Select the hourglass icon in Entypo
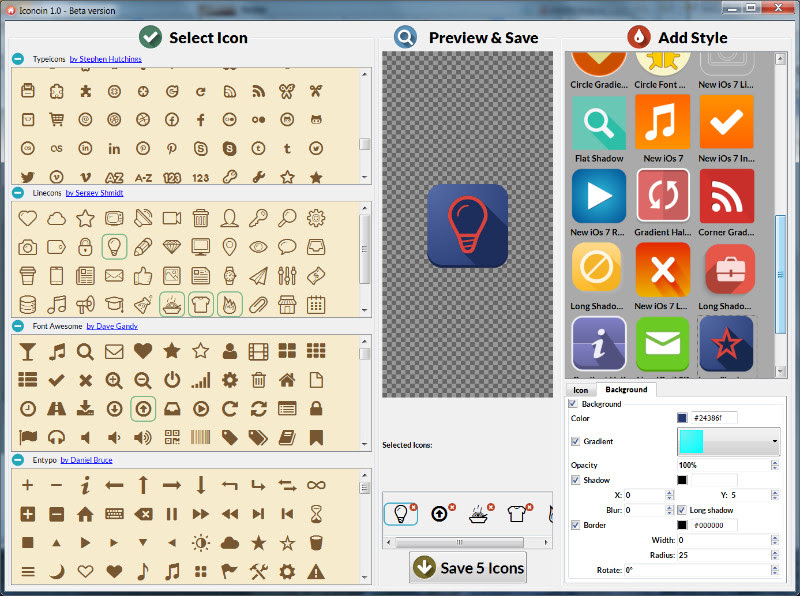The image size is (800, 596). tap(316, 512)
